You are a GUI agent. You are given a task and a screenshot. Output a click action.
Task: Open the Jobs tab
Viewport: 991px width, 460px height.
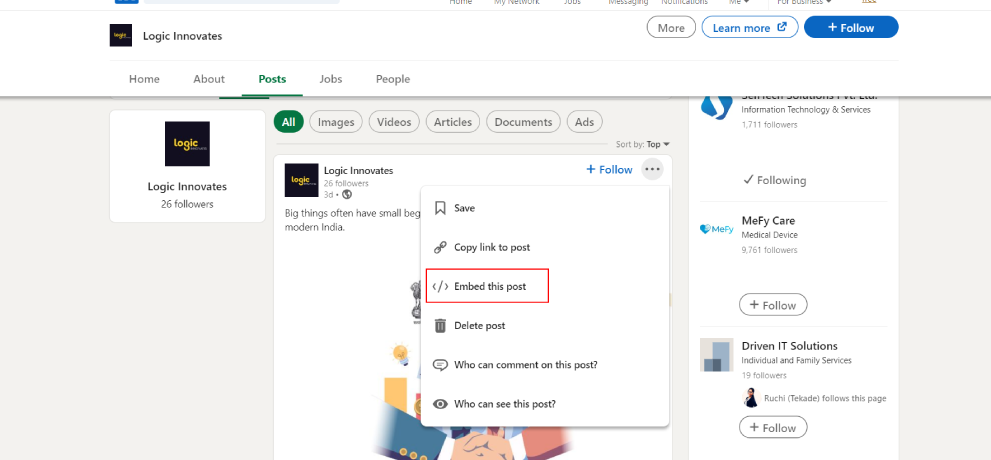click(331, 79)
